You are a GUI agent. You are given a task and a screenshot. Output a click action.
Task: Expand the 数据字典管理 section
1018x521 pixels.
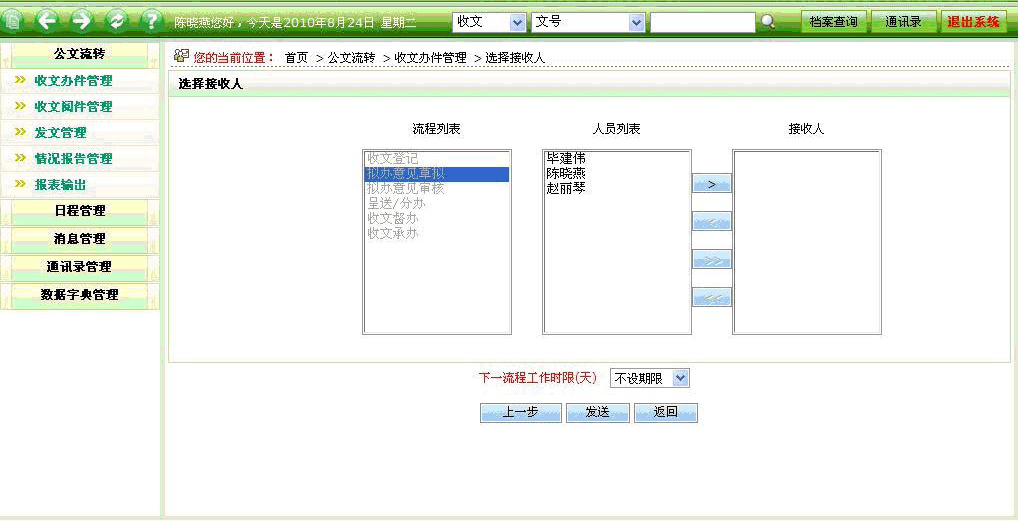(79, 295)
